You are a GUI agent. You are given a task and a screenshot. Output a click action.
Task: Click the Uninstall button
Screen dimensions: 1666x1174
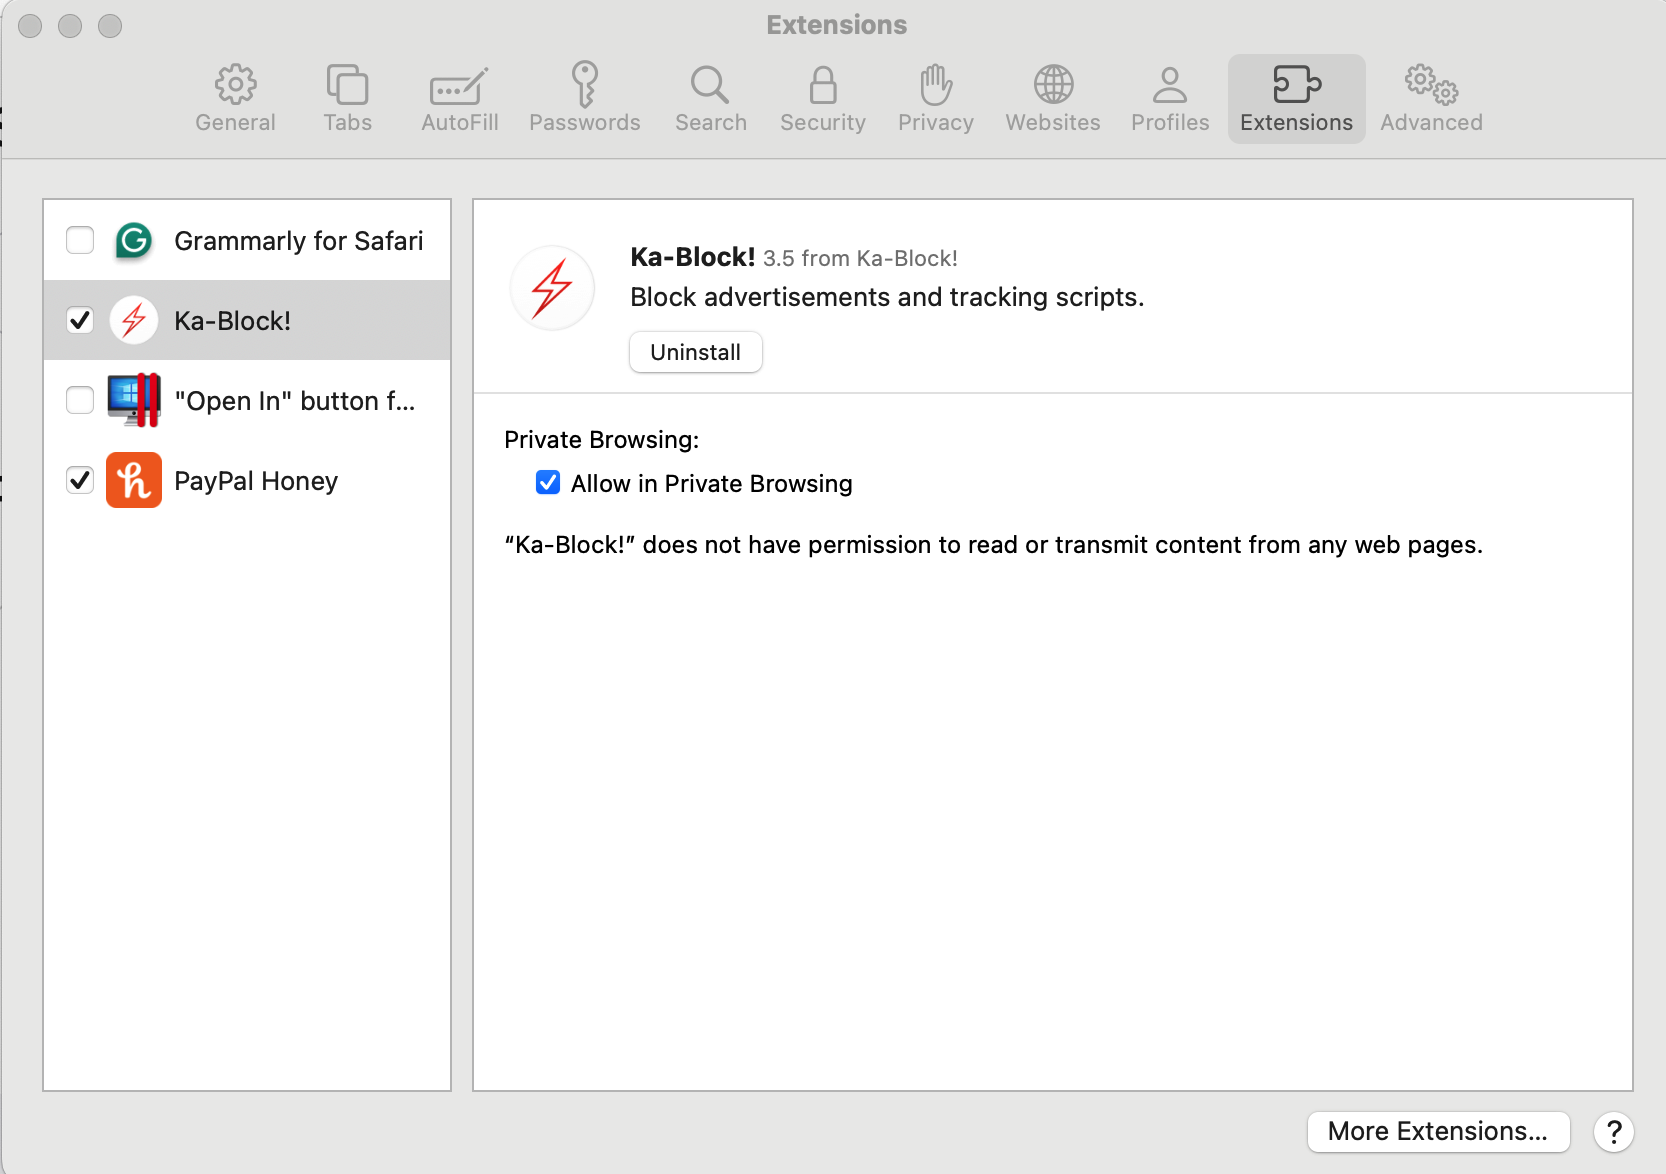pyautogui.click(x=696, y=352)
